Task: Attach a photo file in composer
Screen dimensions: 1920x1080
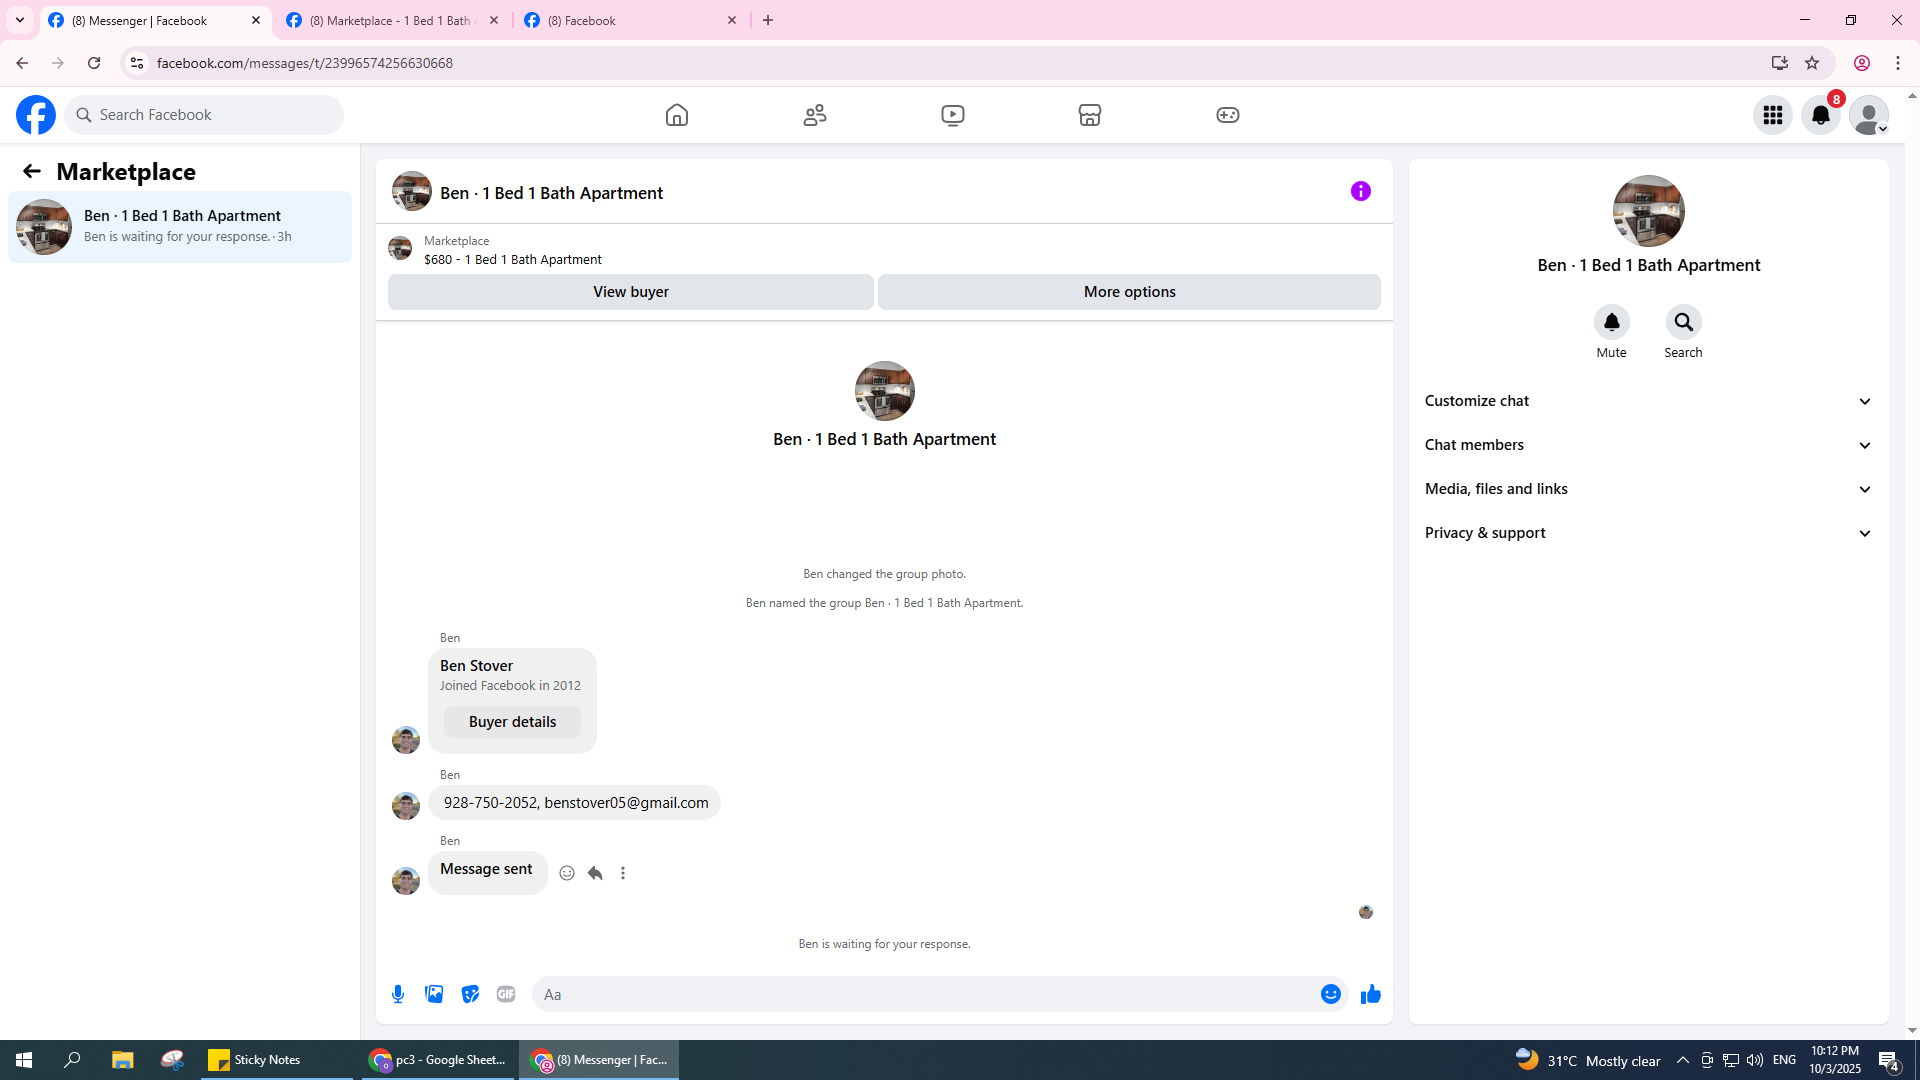Action: [434, 994]
